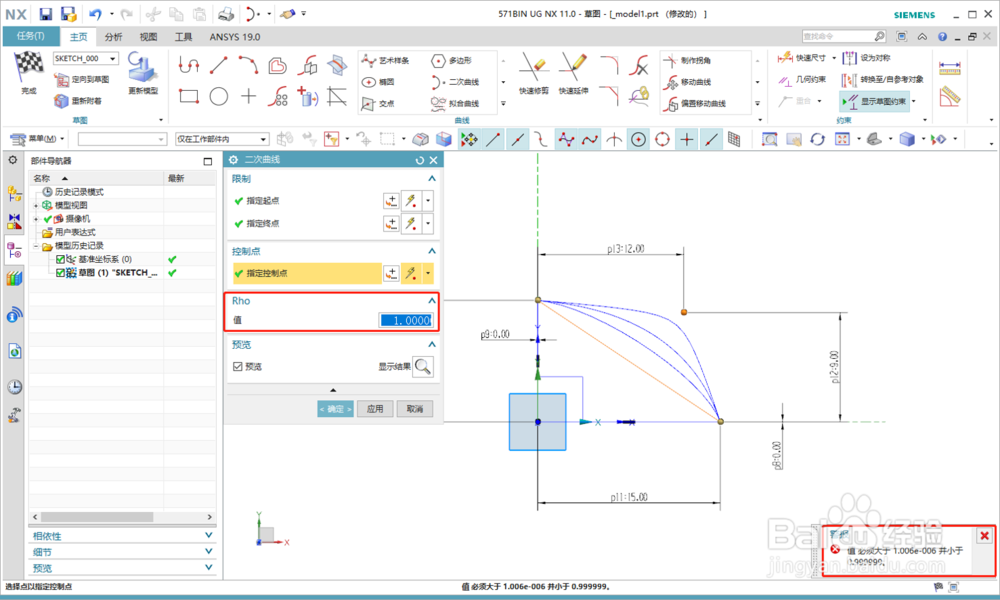Open the SKETCH_000 sketch name dropdown
The image size is (1000, 600).
coord(113,59)
